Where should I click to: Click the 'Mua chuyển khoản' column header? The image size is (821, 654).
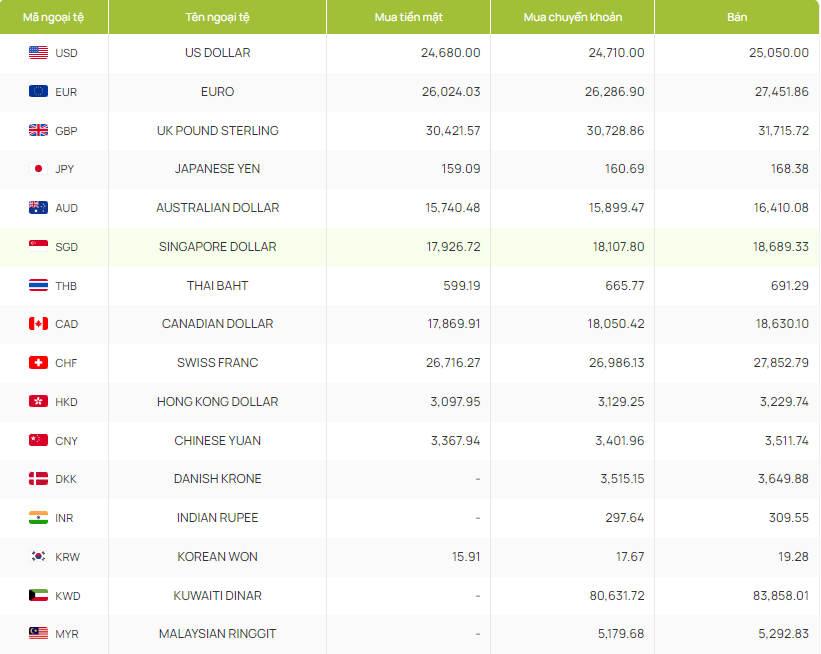(x=572, y=17)
